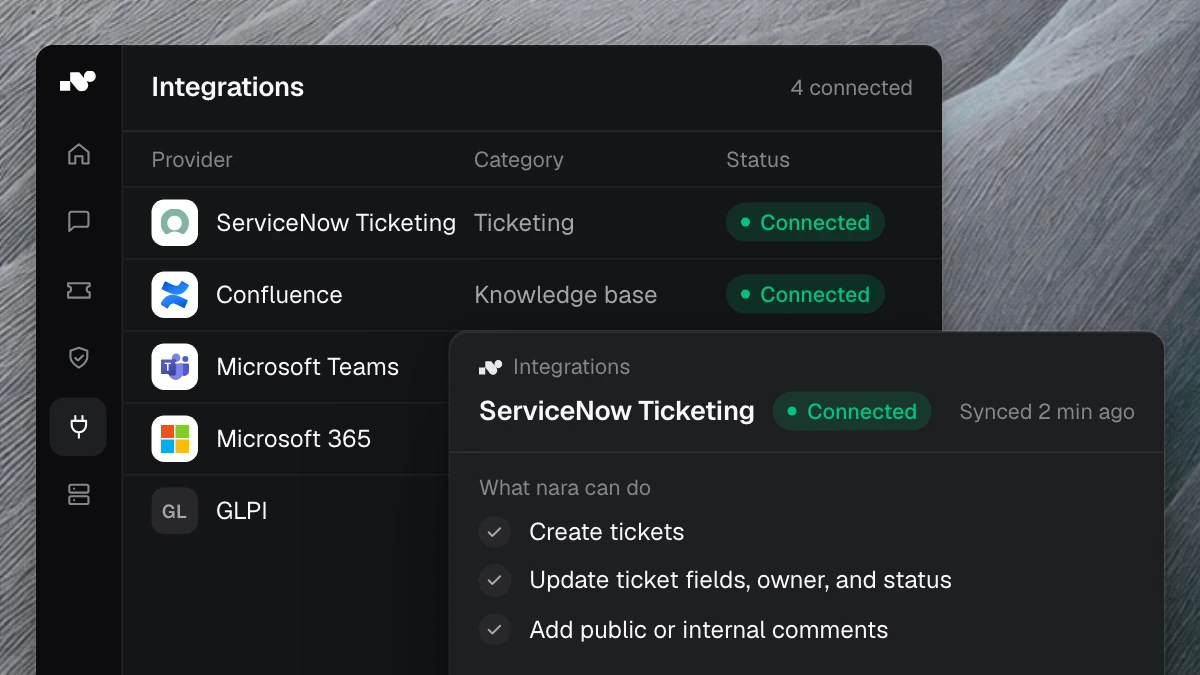Click the Connected badge in the ServiceNow Ticketing list row
The image size is (1200, 675).
(805, 223)
